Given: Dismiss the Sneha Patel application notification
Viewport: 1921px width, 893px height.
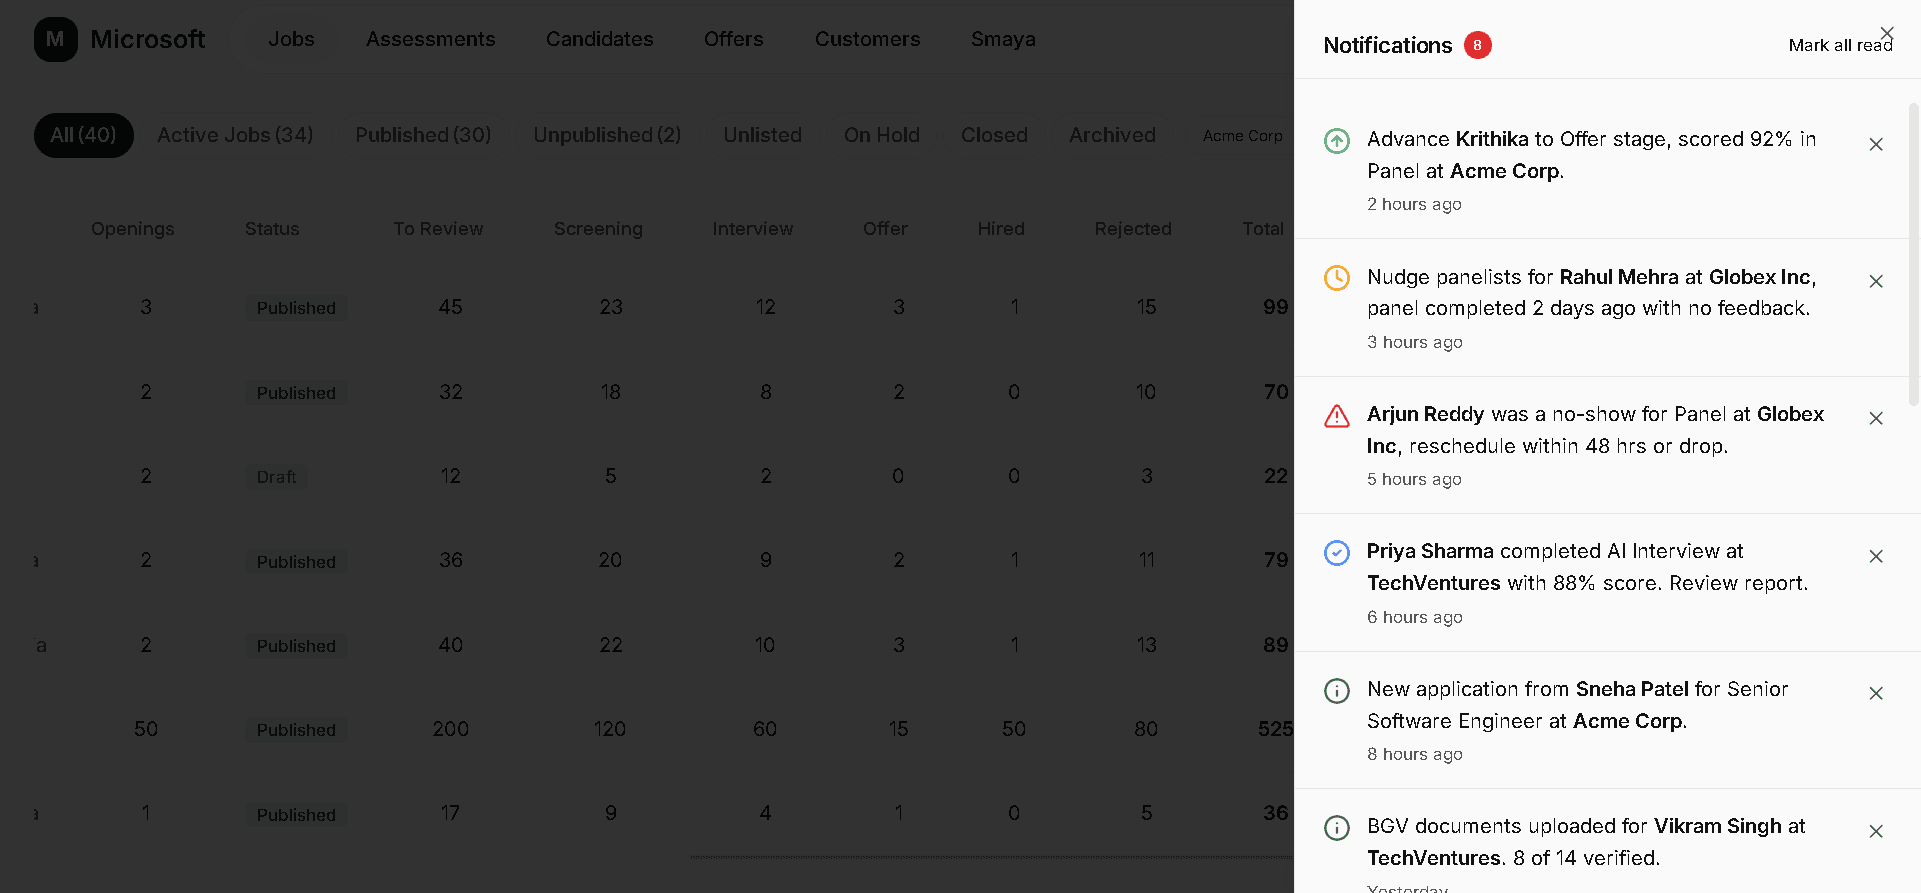Looking at the screenshot, I should (x=1875, y=693).
